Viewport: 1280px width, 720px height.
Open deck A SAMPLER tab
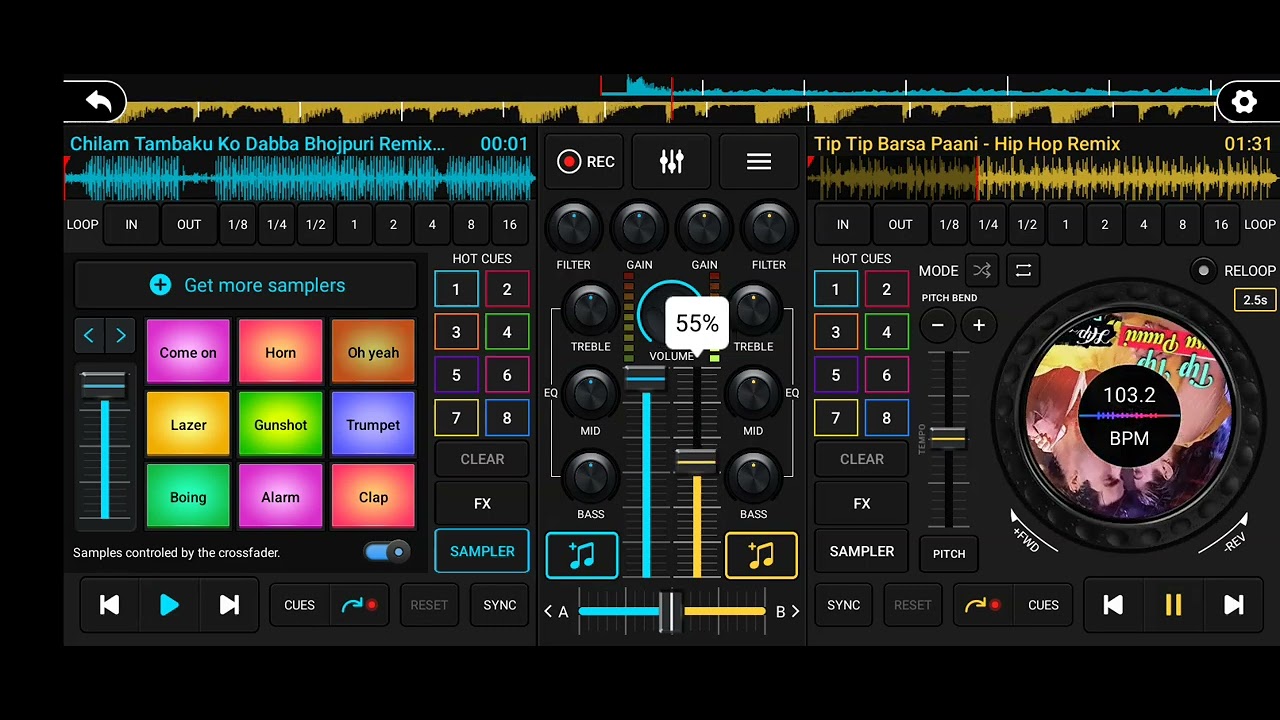click(x=482, y=551)
